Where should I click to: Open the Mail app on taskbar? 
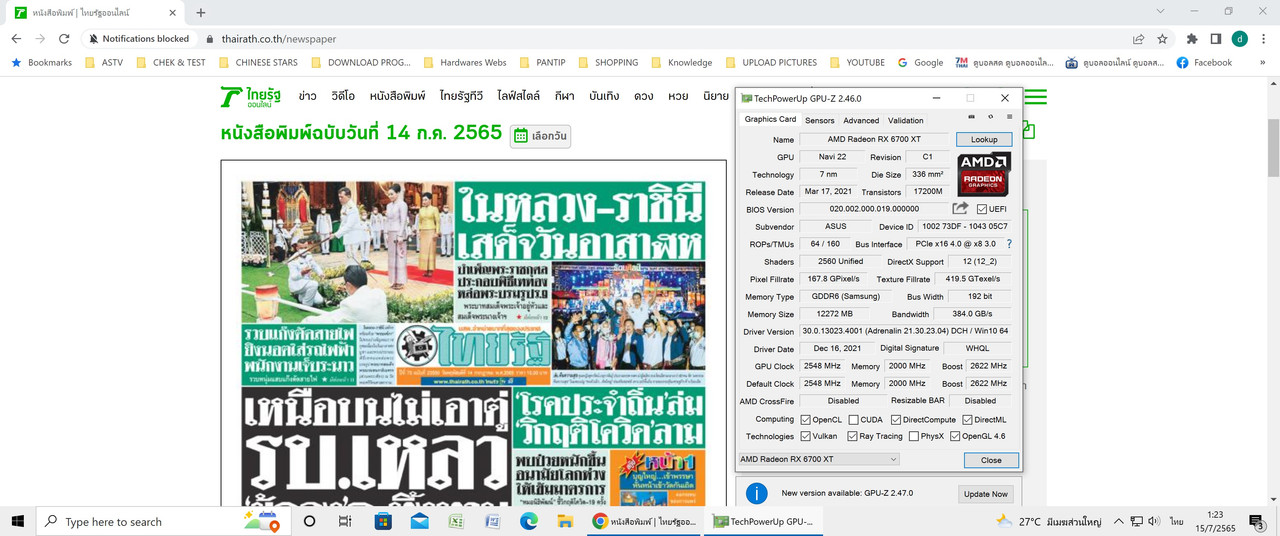click(419, 521)
